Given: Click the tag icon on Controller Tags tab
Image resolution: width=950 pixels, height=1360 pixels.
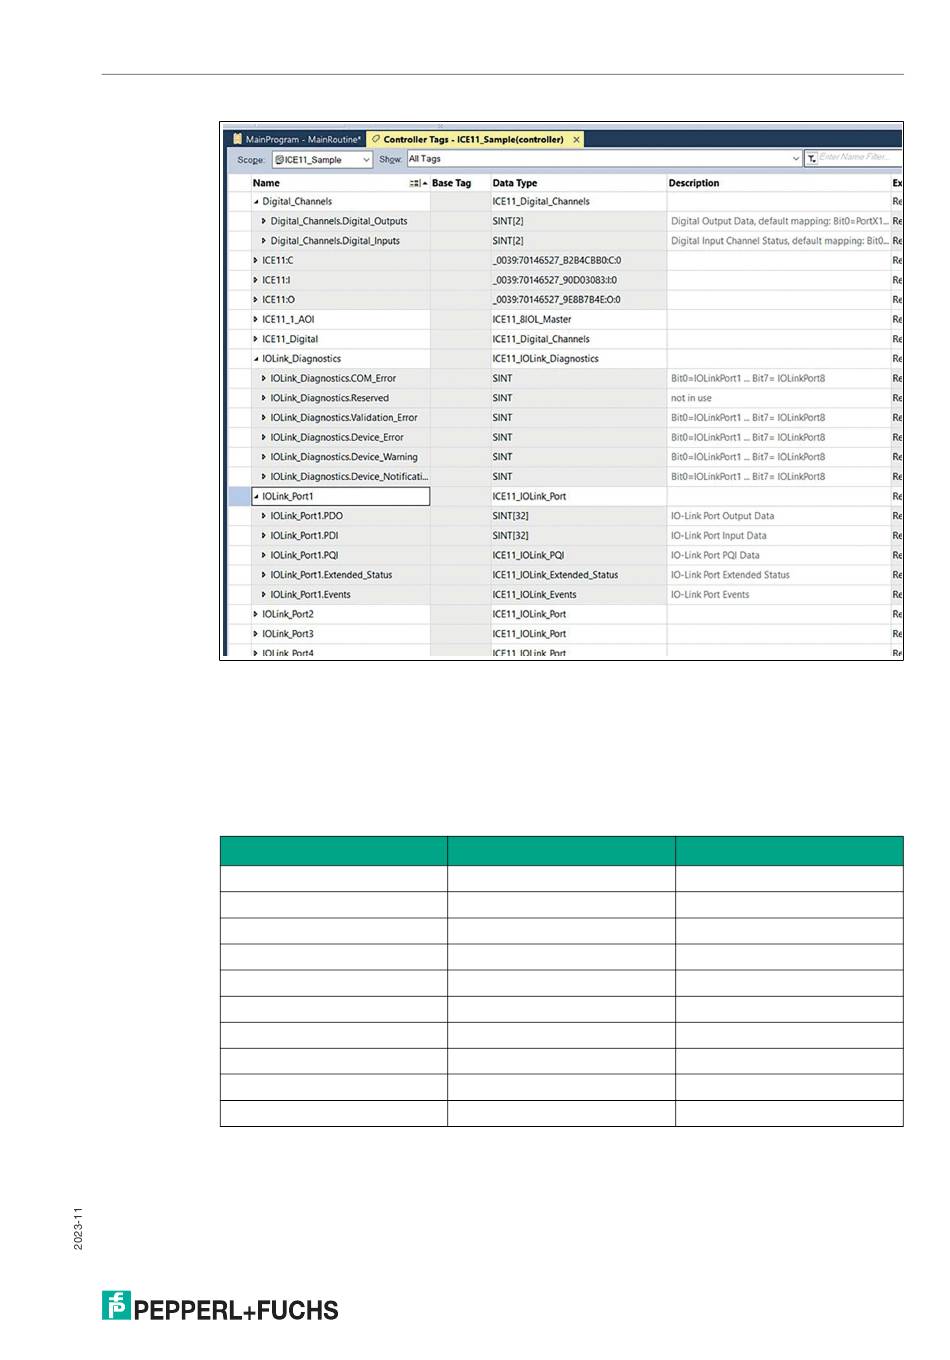Looking at the screenshot, I should [376, 140].
